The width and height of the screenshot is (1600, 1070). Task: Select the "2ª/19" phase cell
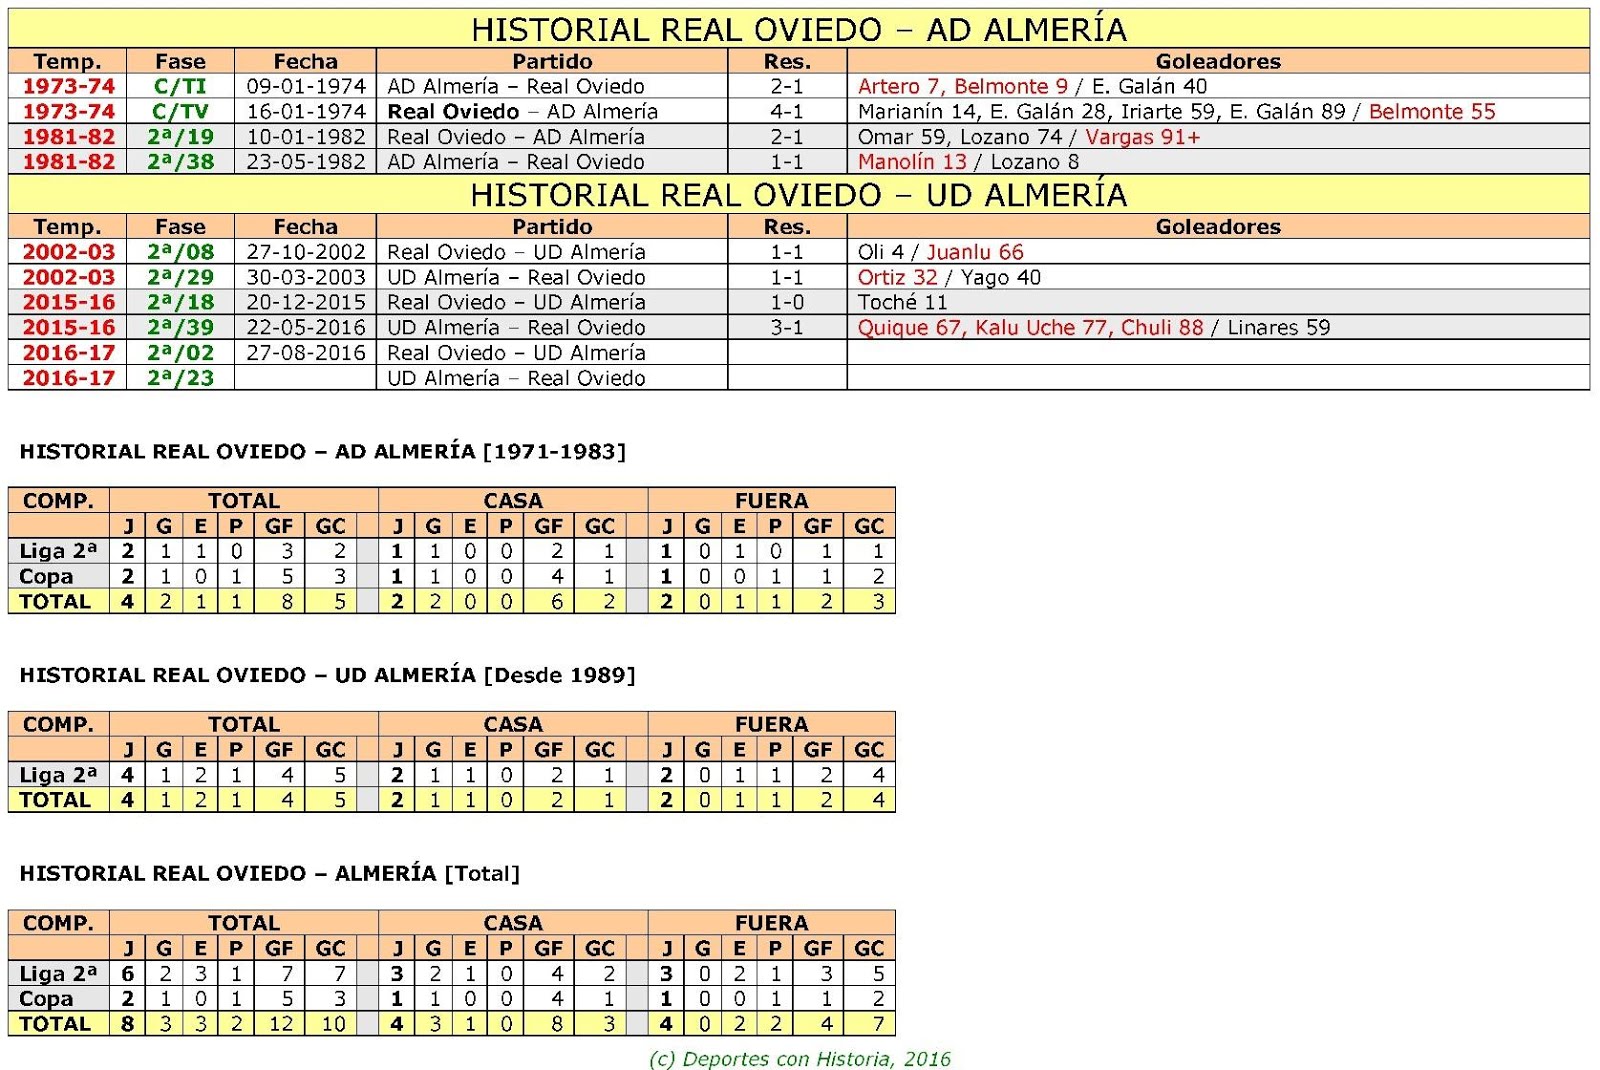(180, 136)
